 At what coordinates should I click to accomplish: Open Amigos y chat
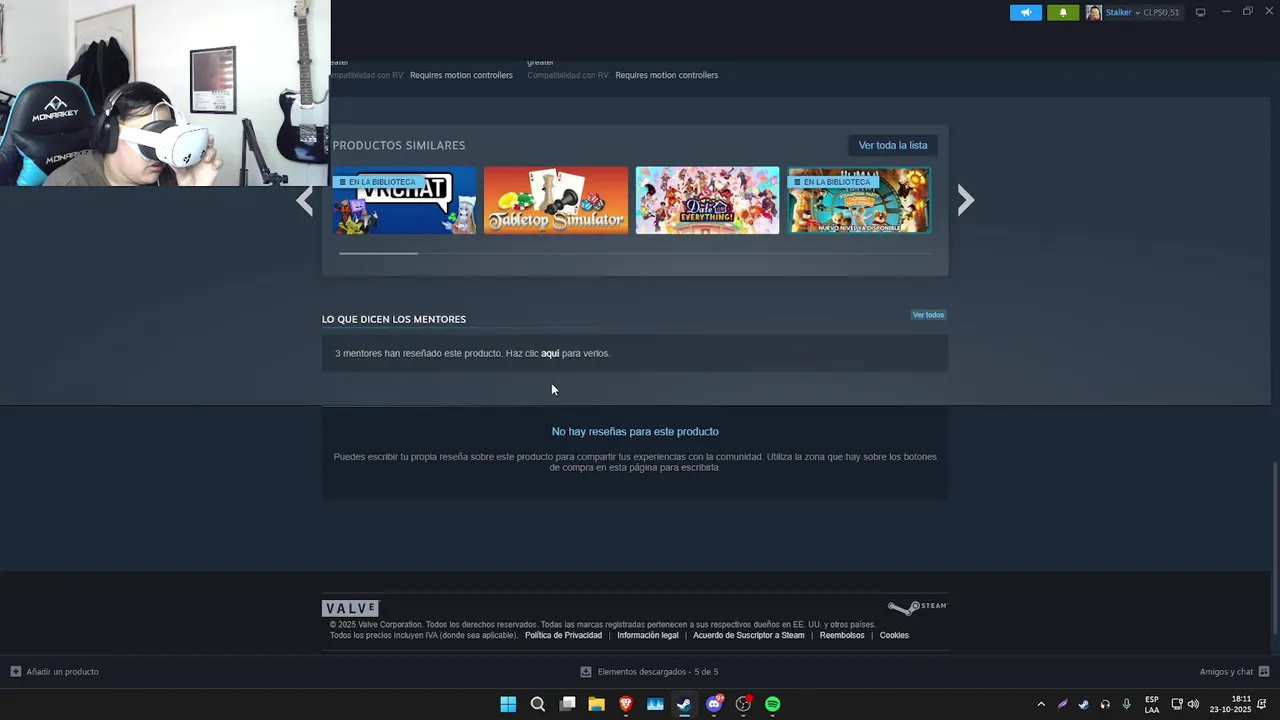1226,672
